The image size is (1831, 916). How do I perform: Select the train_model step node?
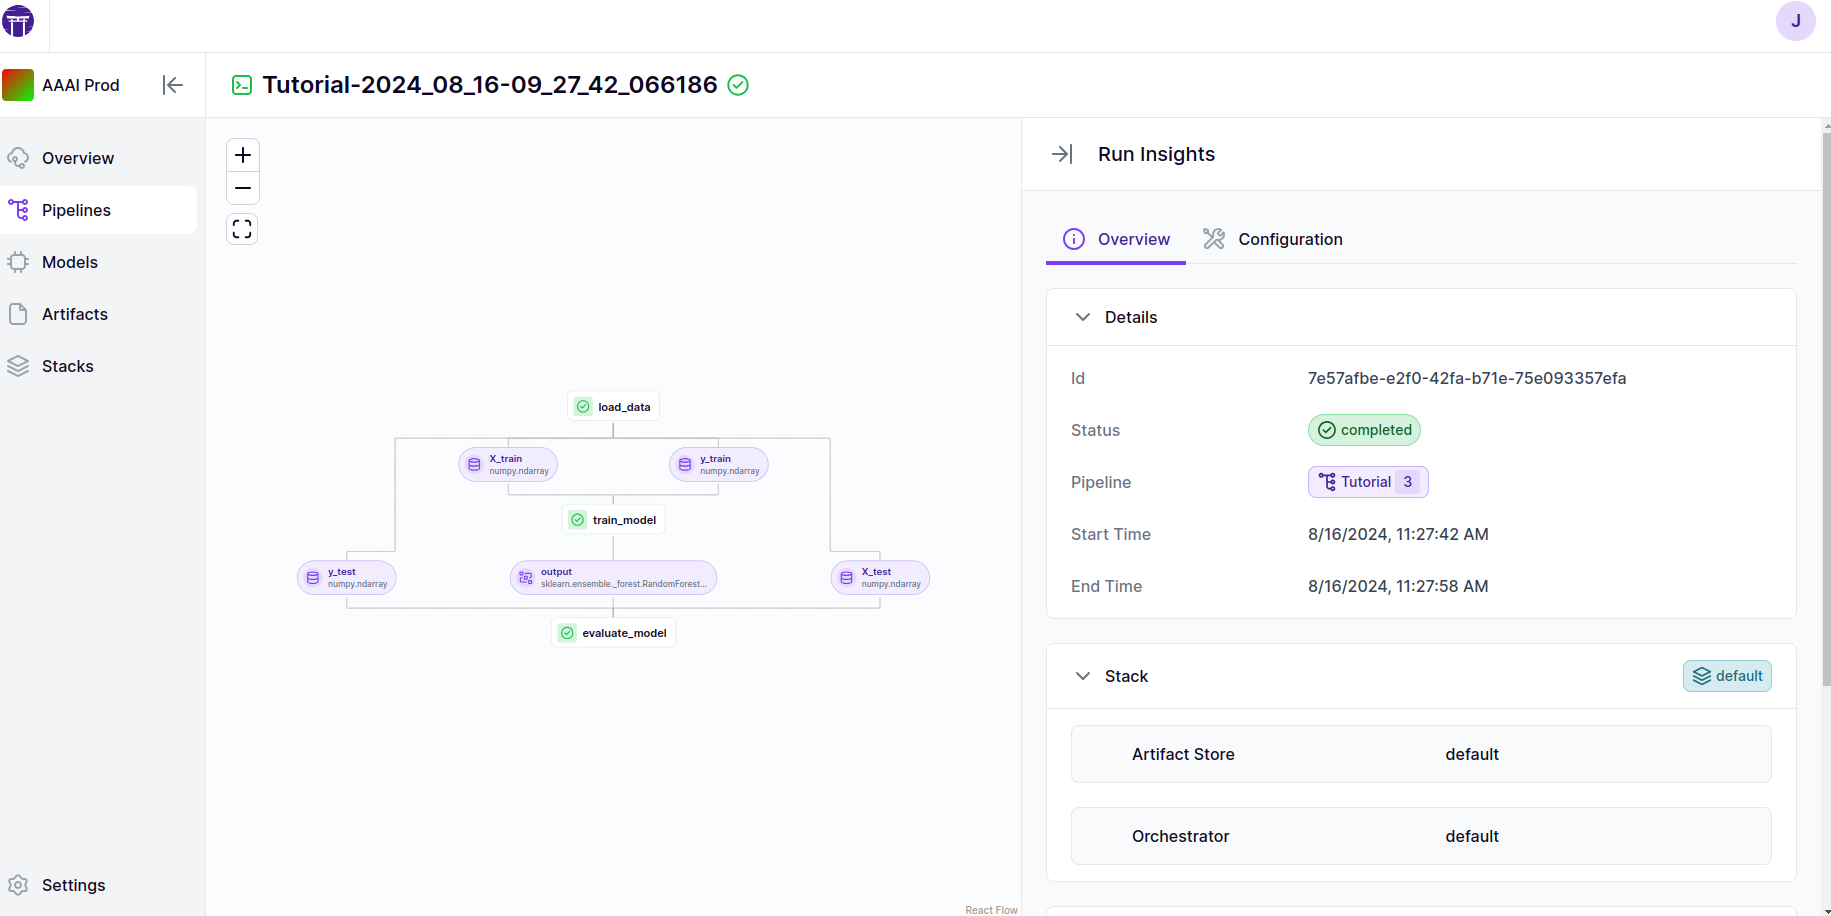click(x=614, y=520)
